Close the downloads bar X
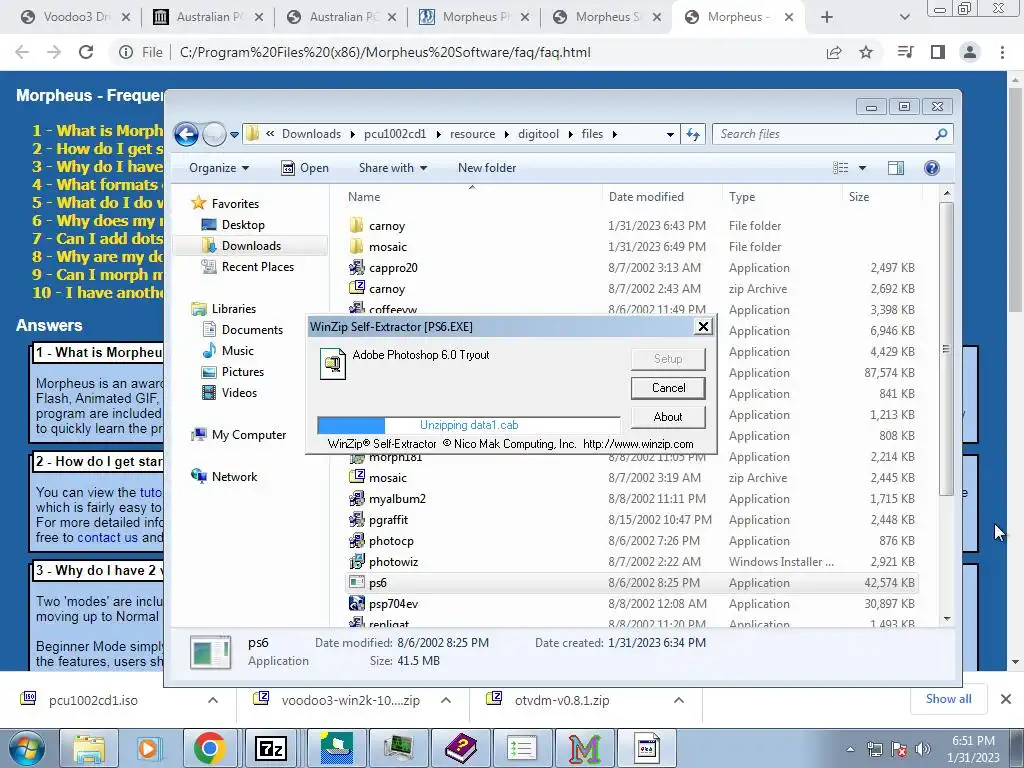 (x=1006, y=699)
